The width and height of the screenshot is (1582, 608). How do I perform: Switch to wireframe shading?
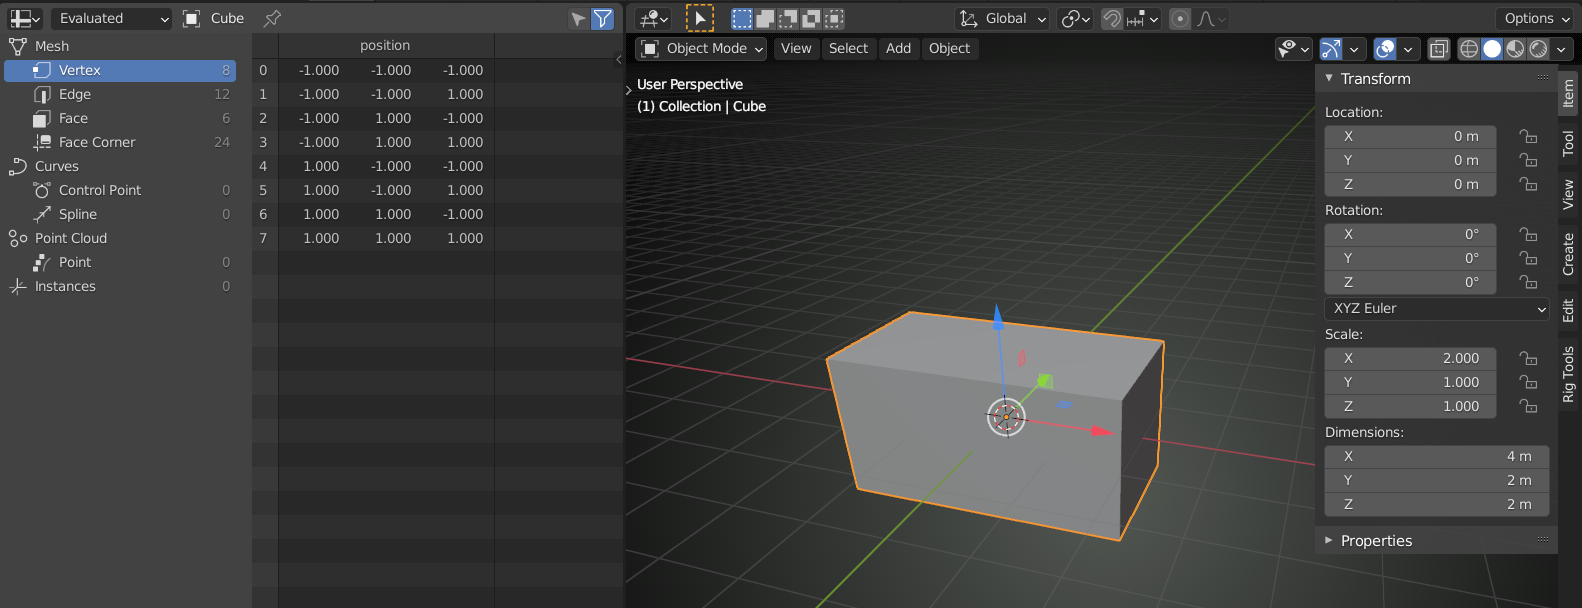[x=1468, y=48]
